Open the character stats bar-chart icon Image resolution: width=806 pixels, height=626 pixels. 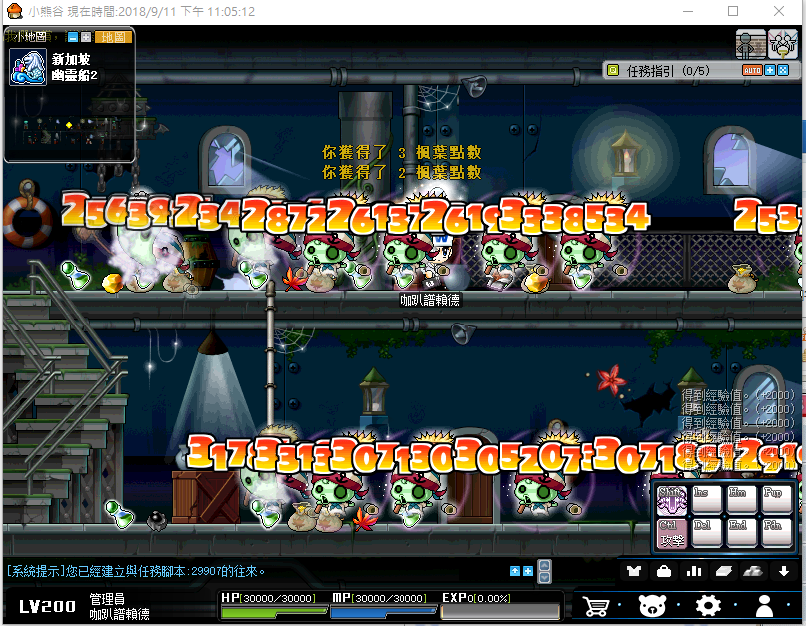pyautogui.click(x=694, y=571)
